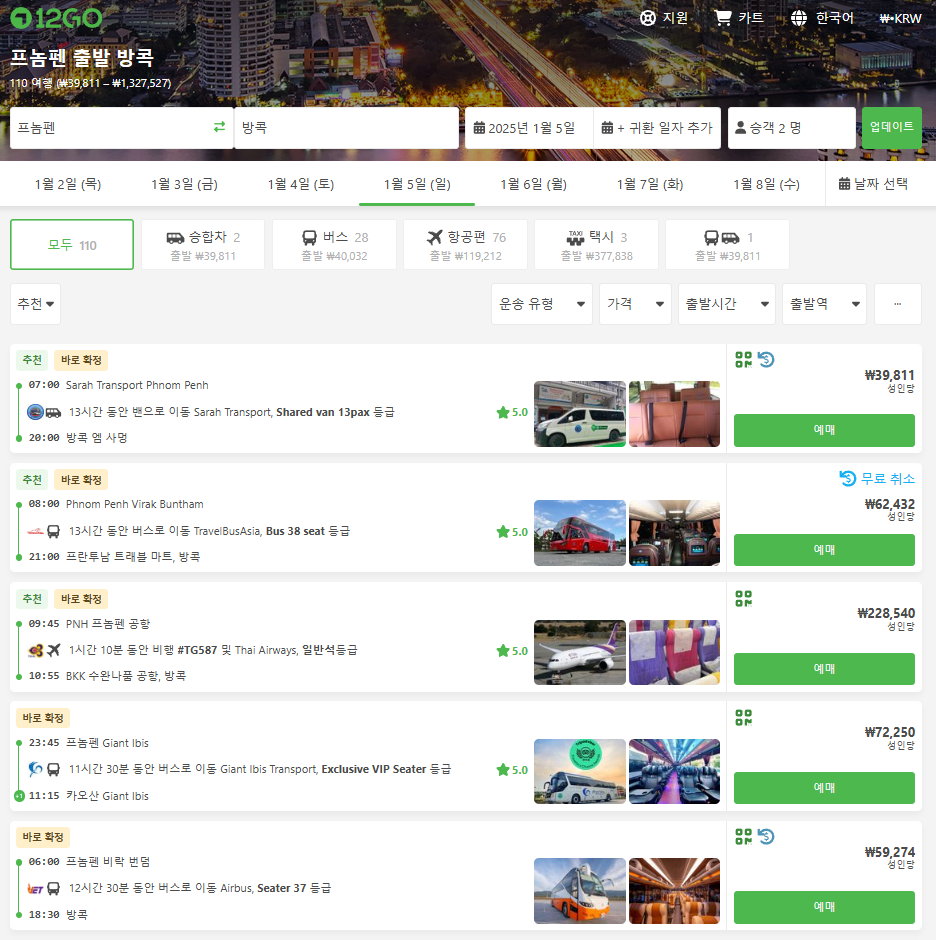Open support via lifebuoy 지원 icon

[x=664, y=18]
